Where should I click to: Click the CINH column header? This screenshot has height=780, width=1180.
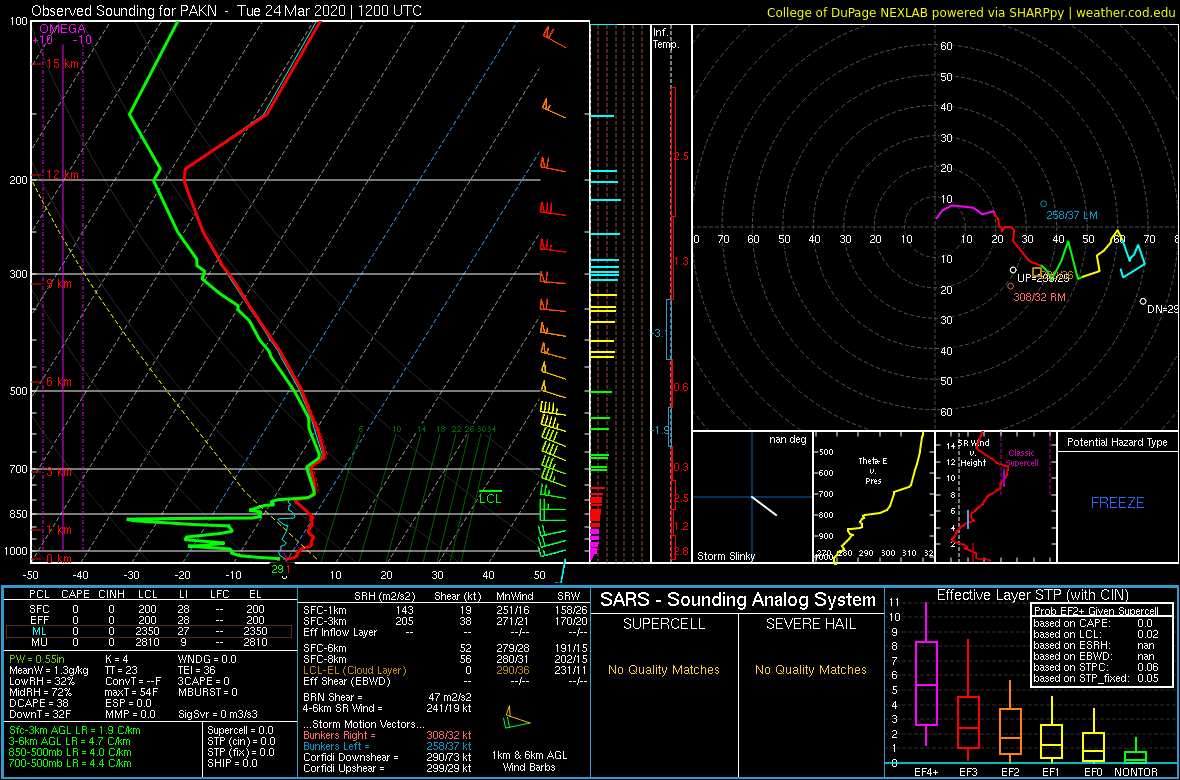(113, 595)
